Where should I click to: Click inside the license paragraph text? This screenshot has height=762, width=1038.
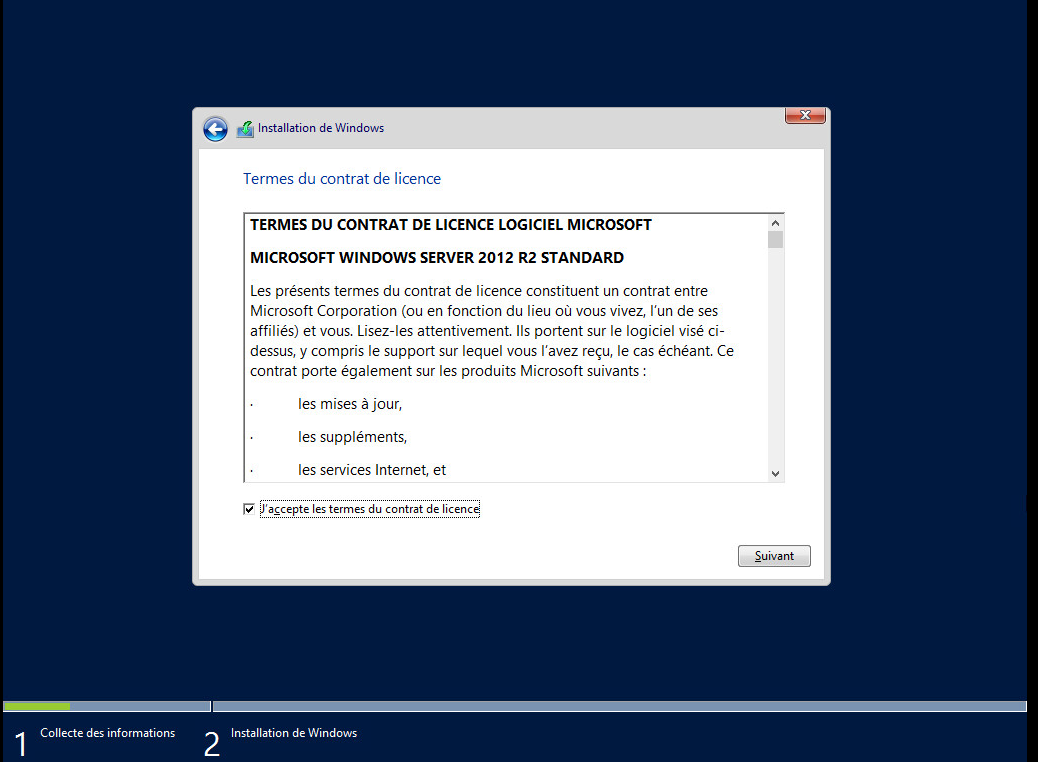[x=492, y=331]
